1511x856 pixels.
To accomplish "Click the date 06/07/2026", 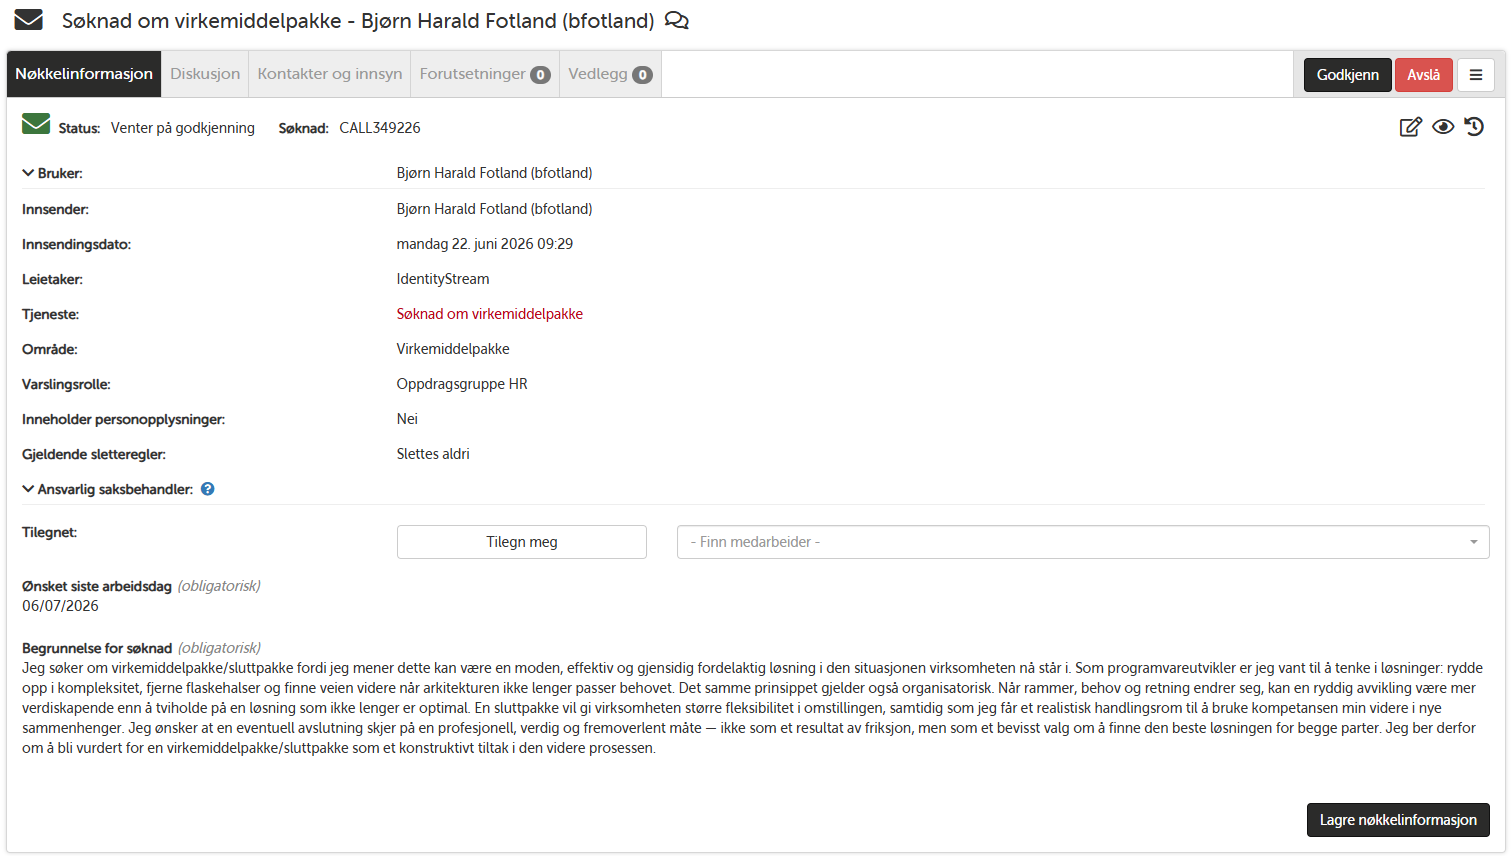I will [60, 606].
